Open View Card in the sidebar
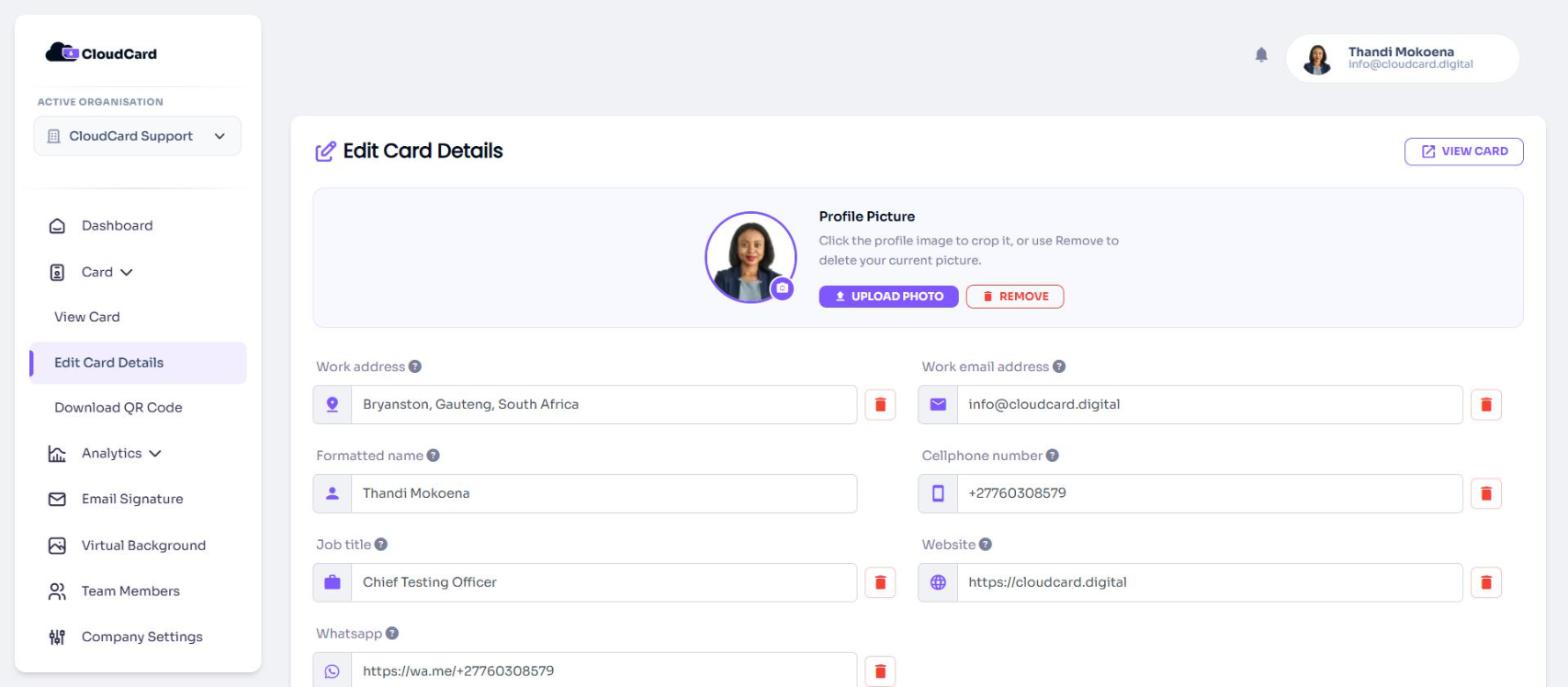The image size is (1568, 687). point(87,317)
